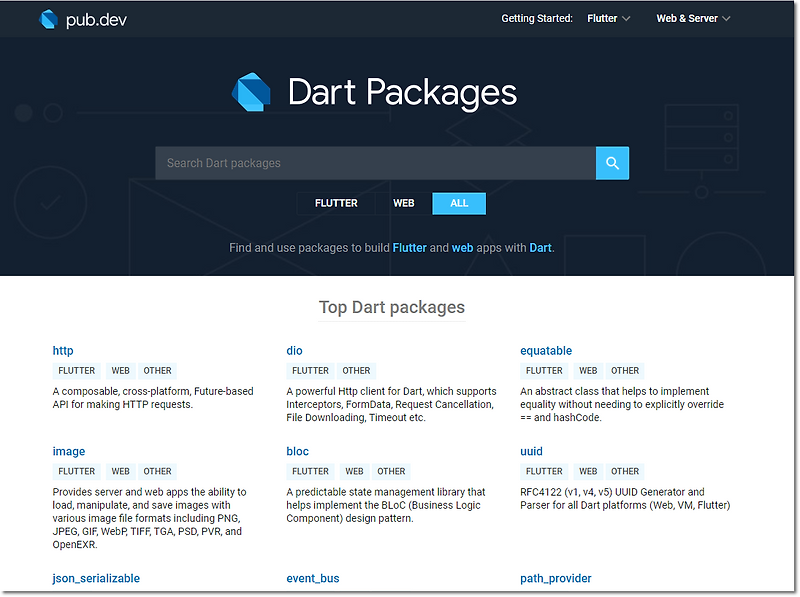This screenshot has width=800, height=597.
Task: Click the Top Dart packages heading
Action: (392, 307)
